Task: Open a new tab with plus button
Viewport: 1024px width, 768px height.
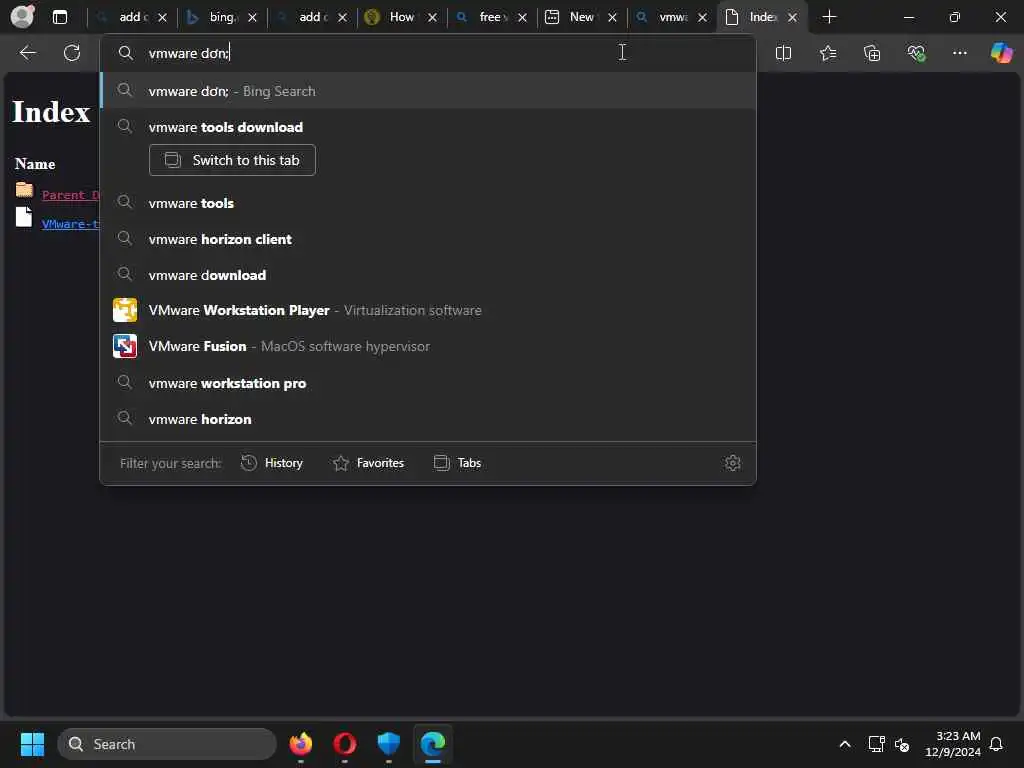Action: click(829, 17)
